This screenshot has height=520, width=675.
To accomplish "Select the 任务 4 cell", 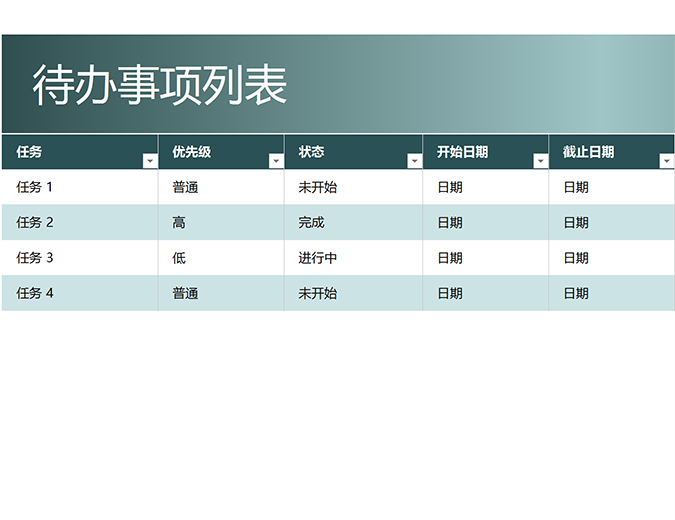I will [x=80, y=293].
